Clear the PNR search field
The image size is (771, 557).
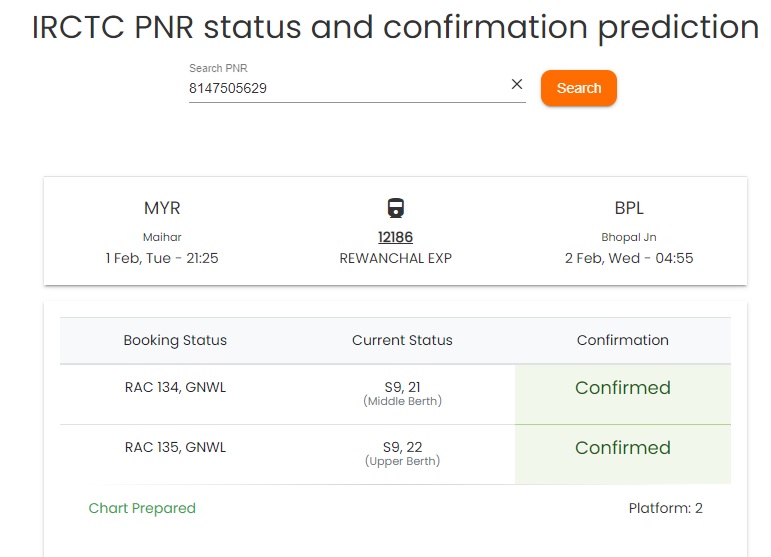click(517, 85)
